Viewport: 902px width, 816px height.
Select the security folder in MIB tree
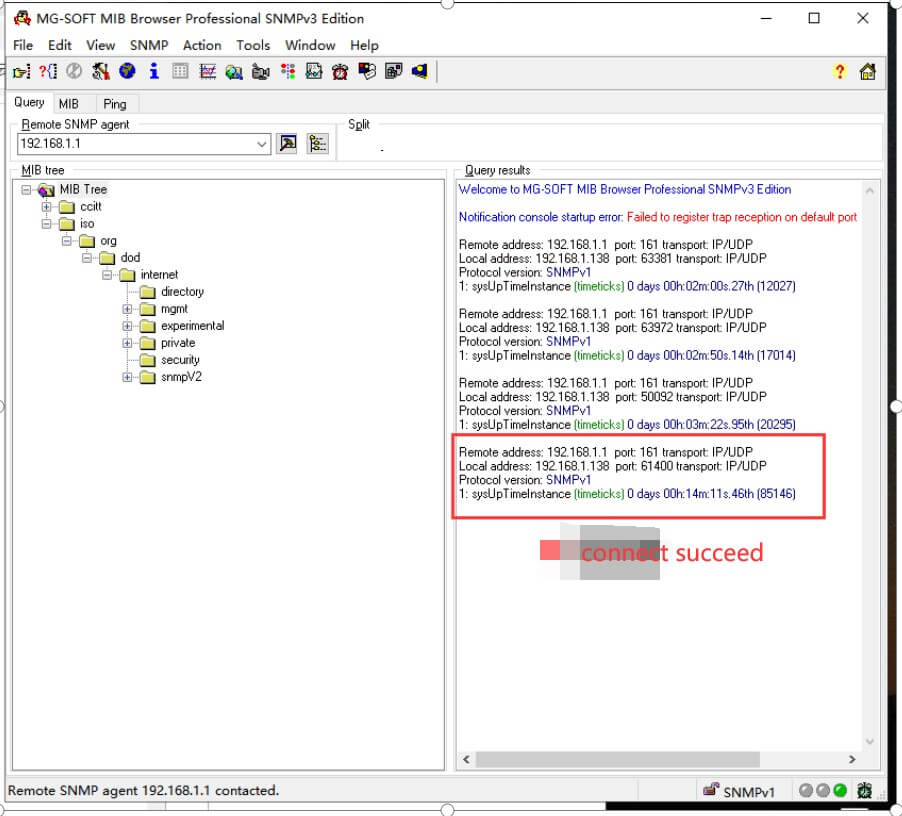[180, 360]
